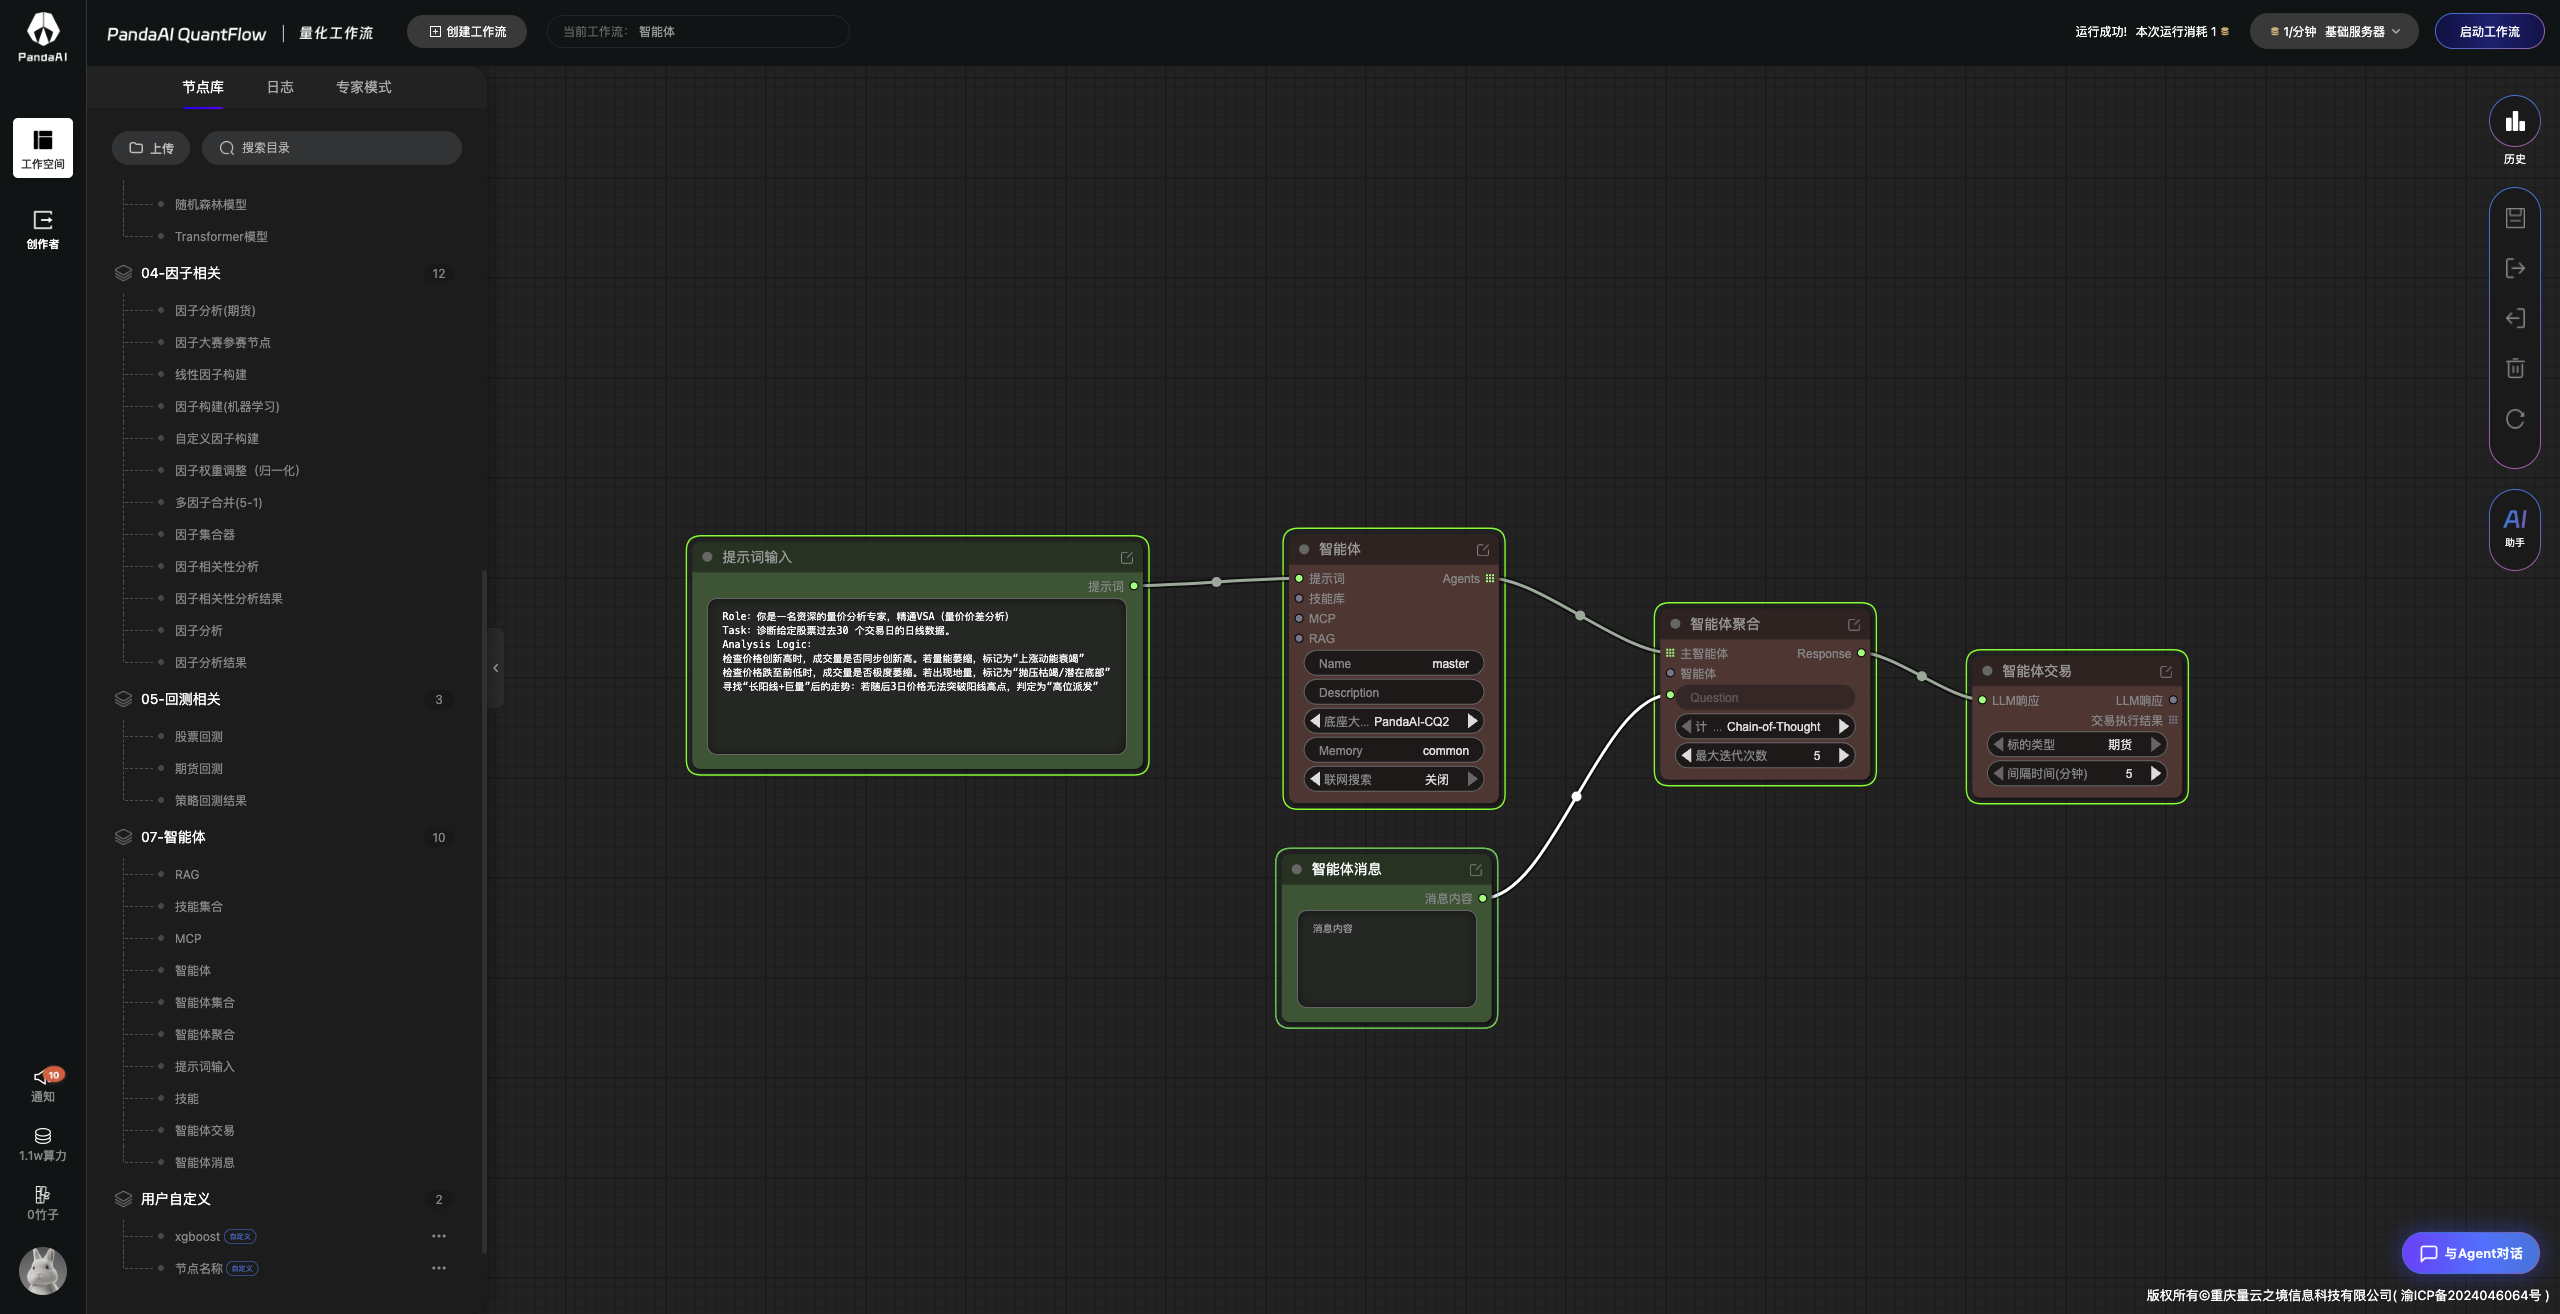
Task: Collapse the 04-因子相关 category
Action: (x=181, y=273)
